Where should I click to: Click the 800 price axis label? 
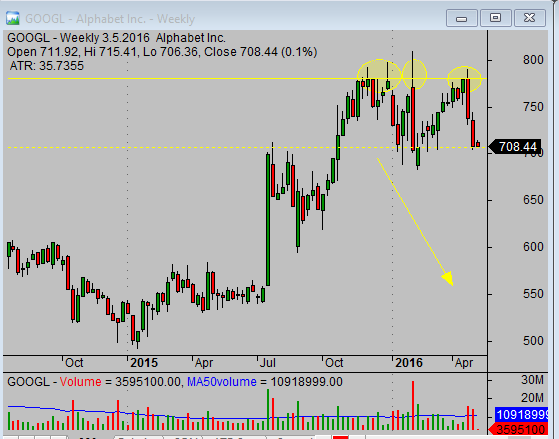(533, 60)
